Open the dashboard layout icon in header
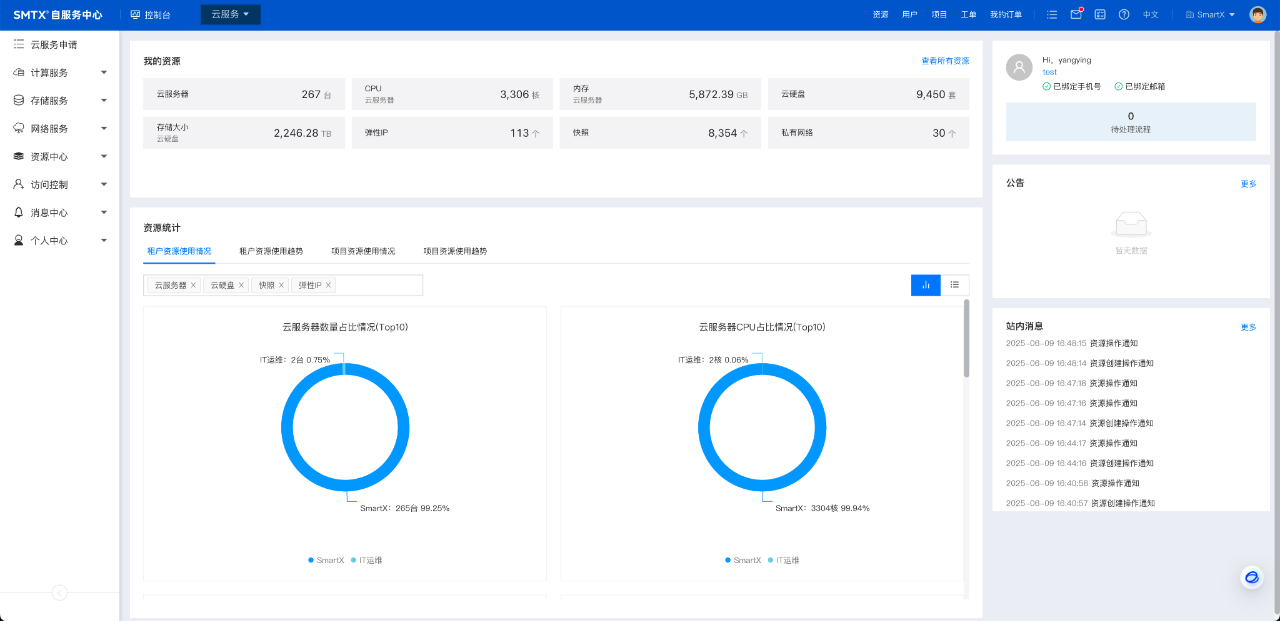 click(x=1100, y=15)
